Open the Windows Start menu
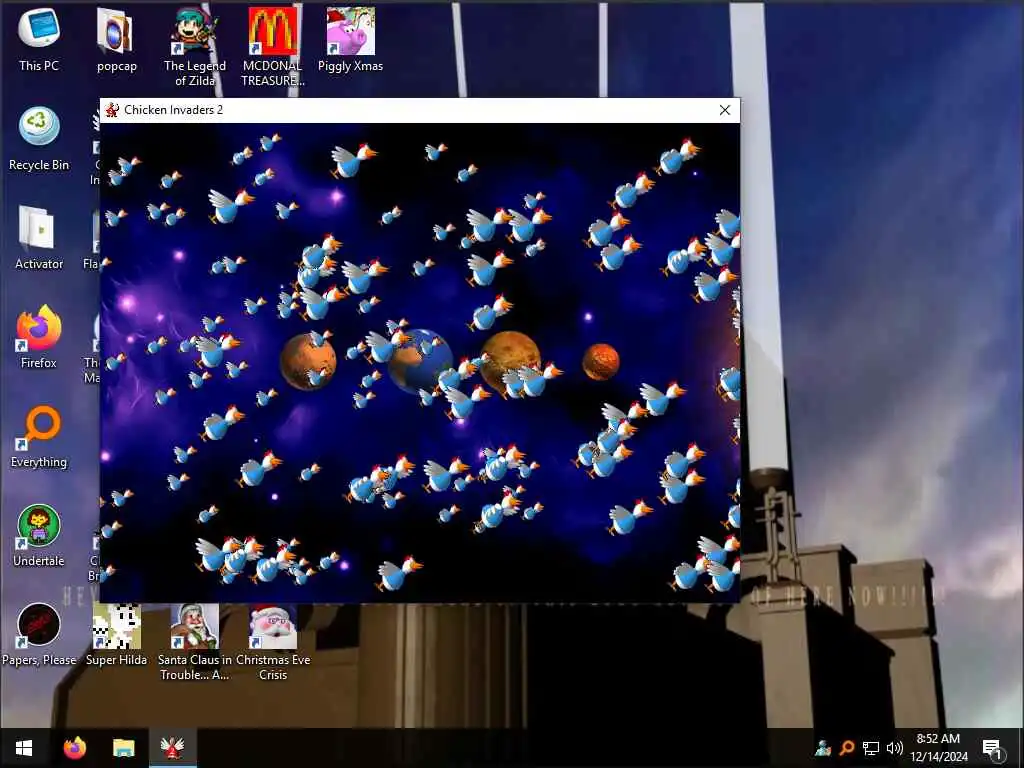This screenshot has height=768, width=1024. point(24,748)
